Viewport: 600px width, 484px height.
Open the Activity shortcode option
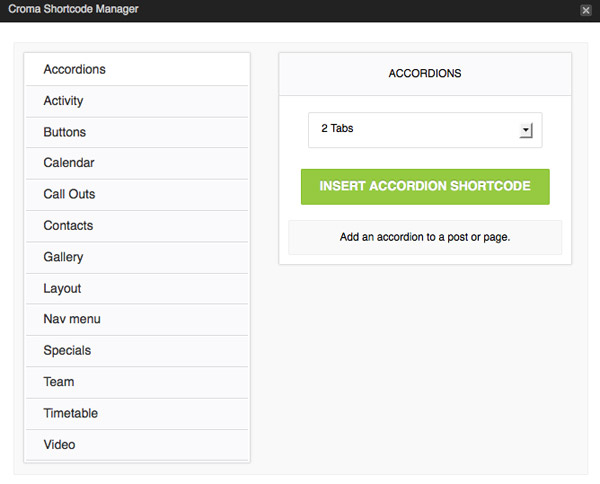[x=137, y=101]
